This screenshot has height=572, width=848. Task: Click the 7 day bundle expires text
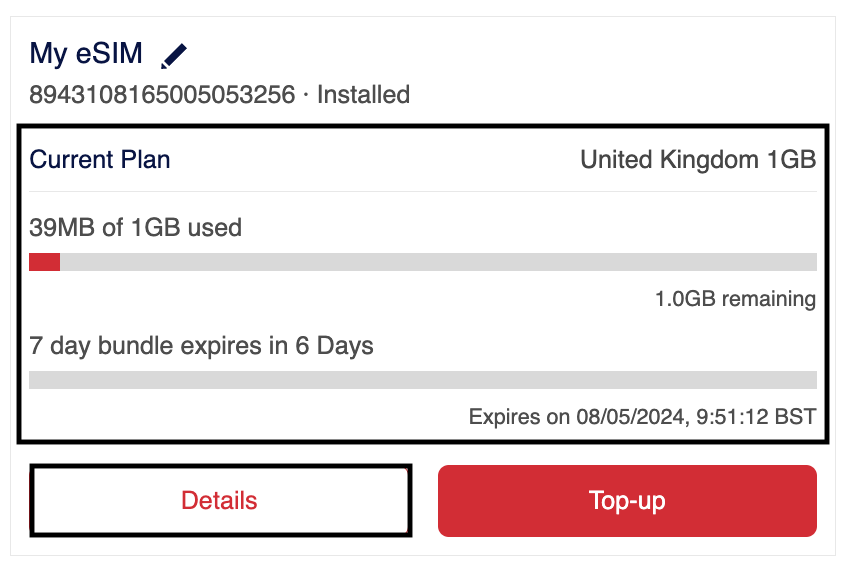(201, 347)
